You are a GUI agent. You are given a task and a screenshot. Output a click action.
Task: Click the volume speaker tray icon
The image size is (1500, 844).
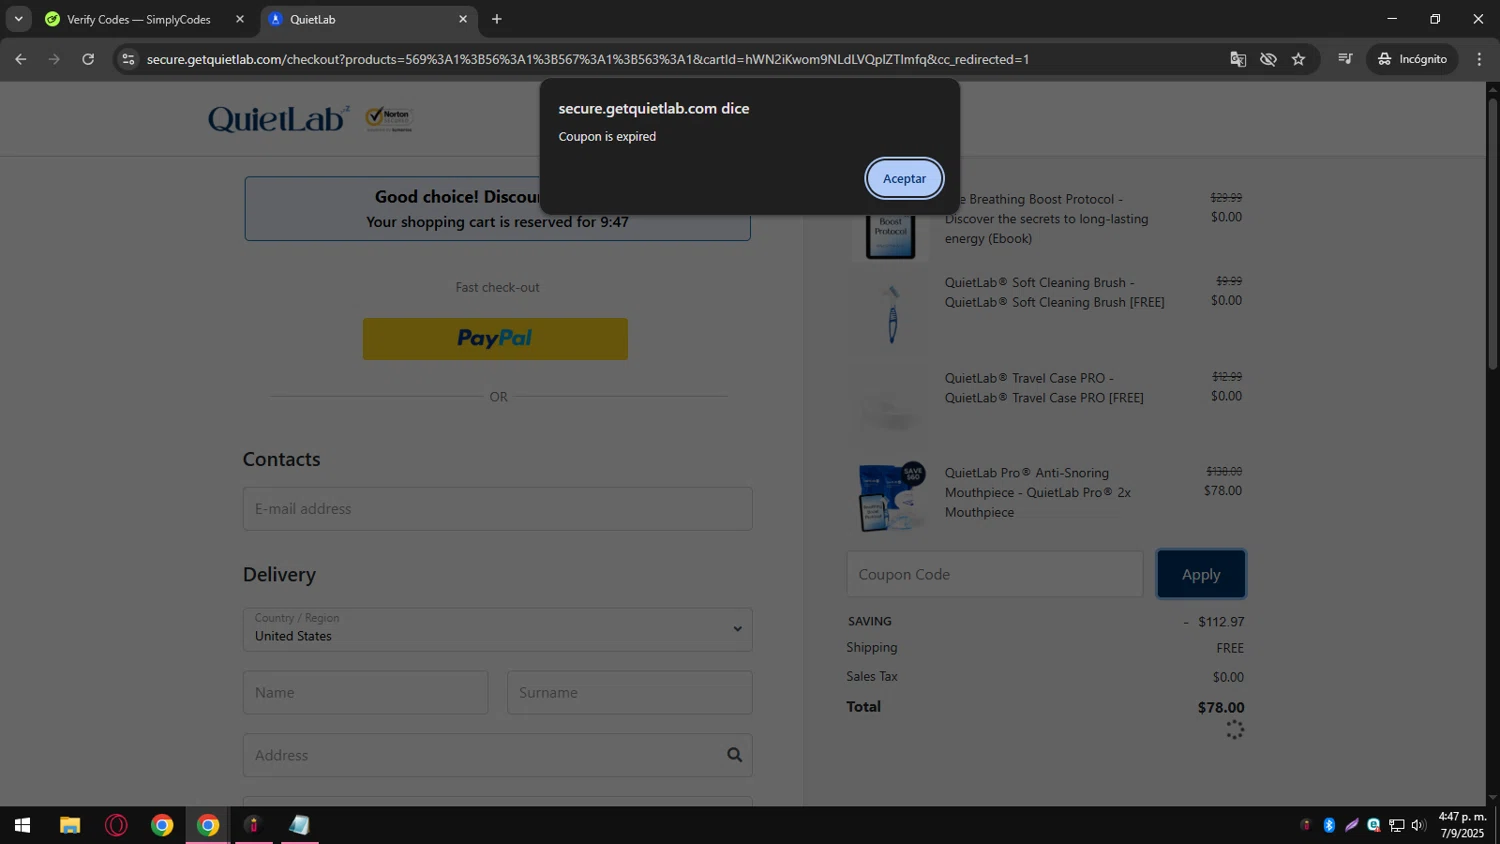[x=1418, y=825]
